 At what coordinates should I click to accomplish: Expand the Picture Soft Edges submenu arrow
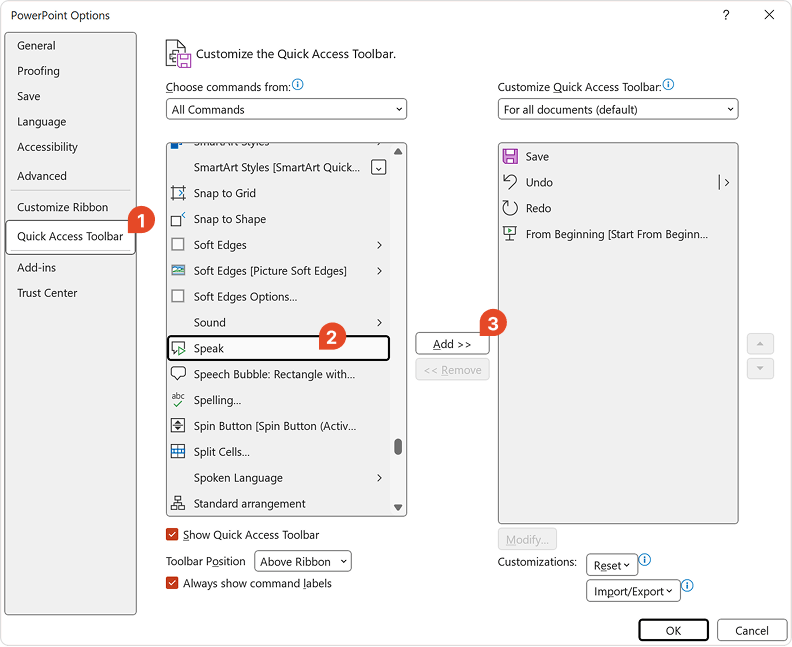point(379,271)
